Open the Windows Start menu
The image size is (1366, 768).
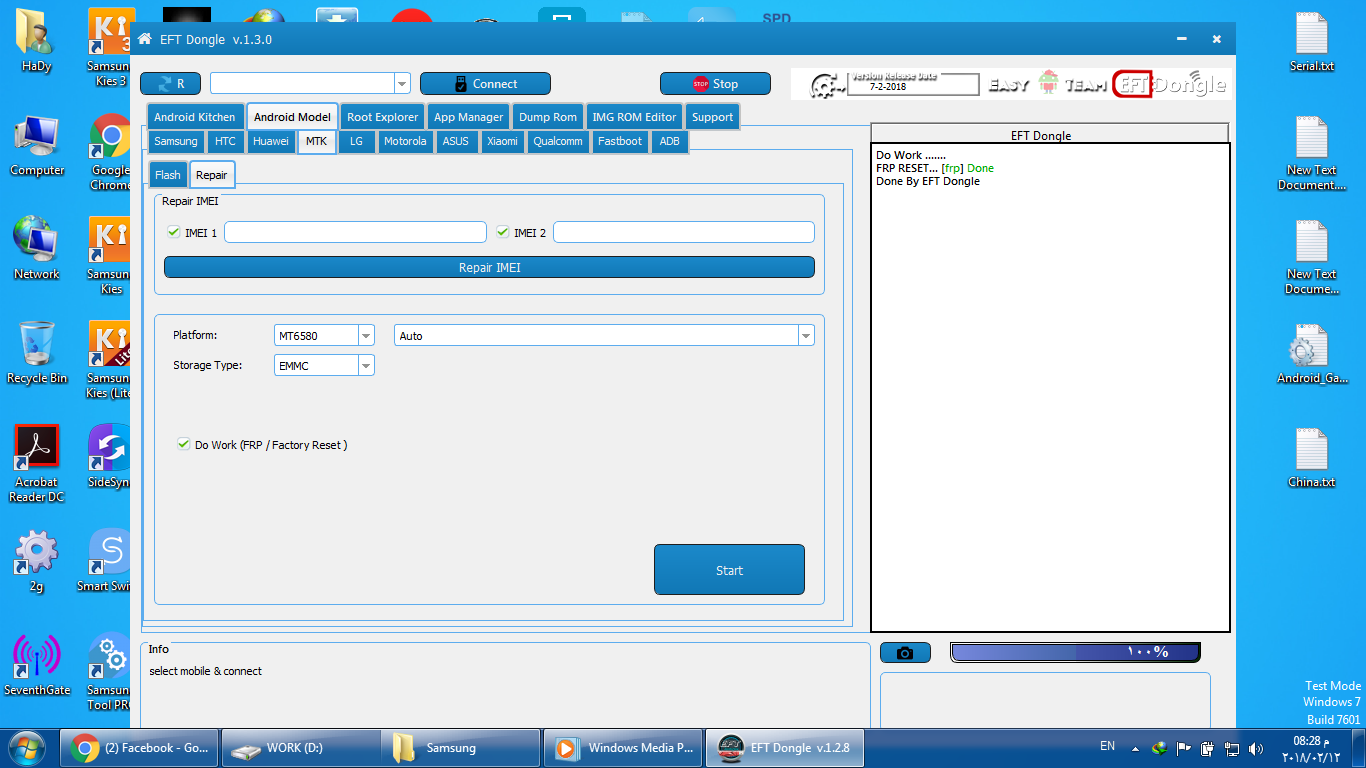pos(27,747)
